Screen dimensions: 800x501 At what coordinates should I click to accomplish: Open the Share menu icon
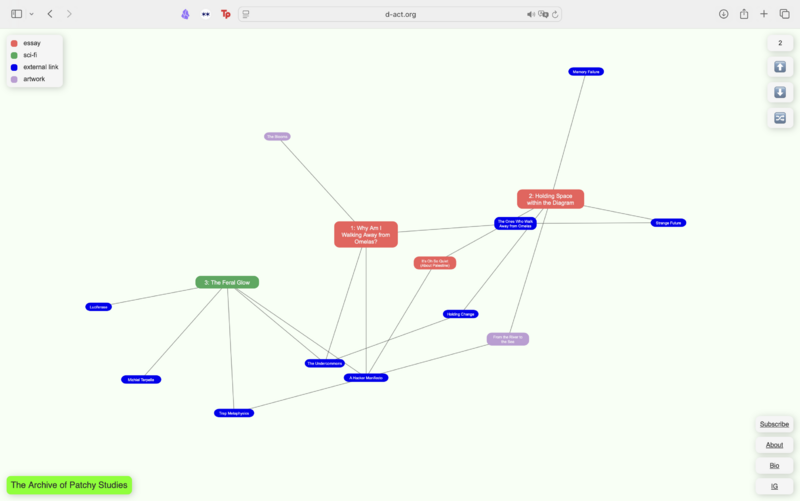point(744,14)
